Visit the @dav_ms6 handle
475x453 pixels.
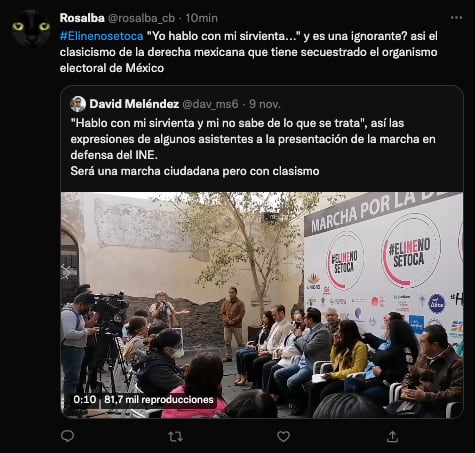point(210,104)
